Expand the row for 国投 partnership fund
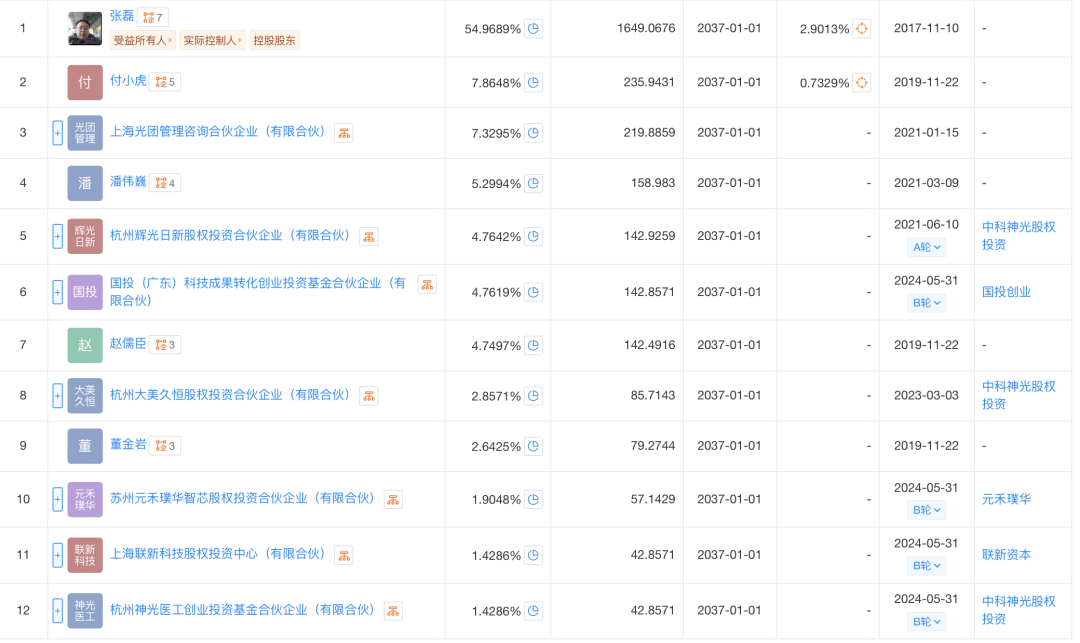The width and height of the screenshot is (1080, 643). (x=57, y=292)
